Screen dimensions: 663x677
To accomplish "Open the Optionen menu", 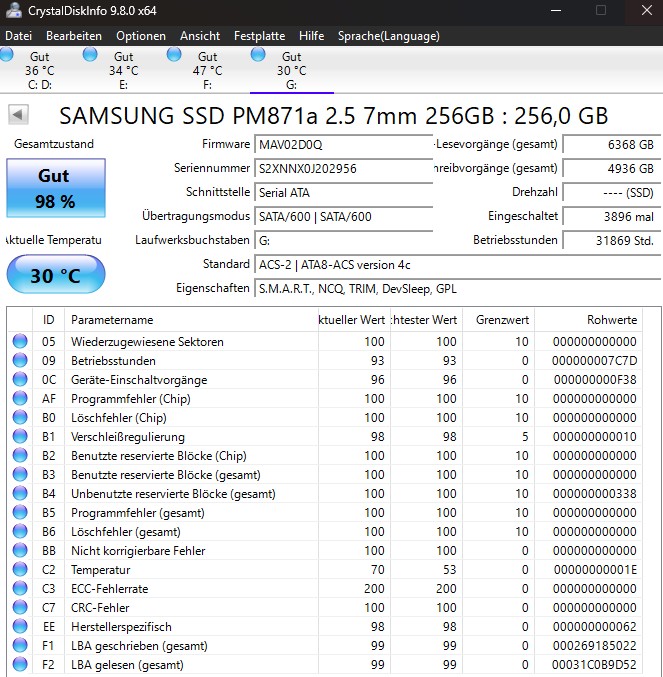I will coord(141,36).
